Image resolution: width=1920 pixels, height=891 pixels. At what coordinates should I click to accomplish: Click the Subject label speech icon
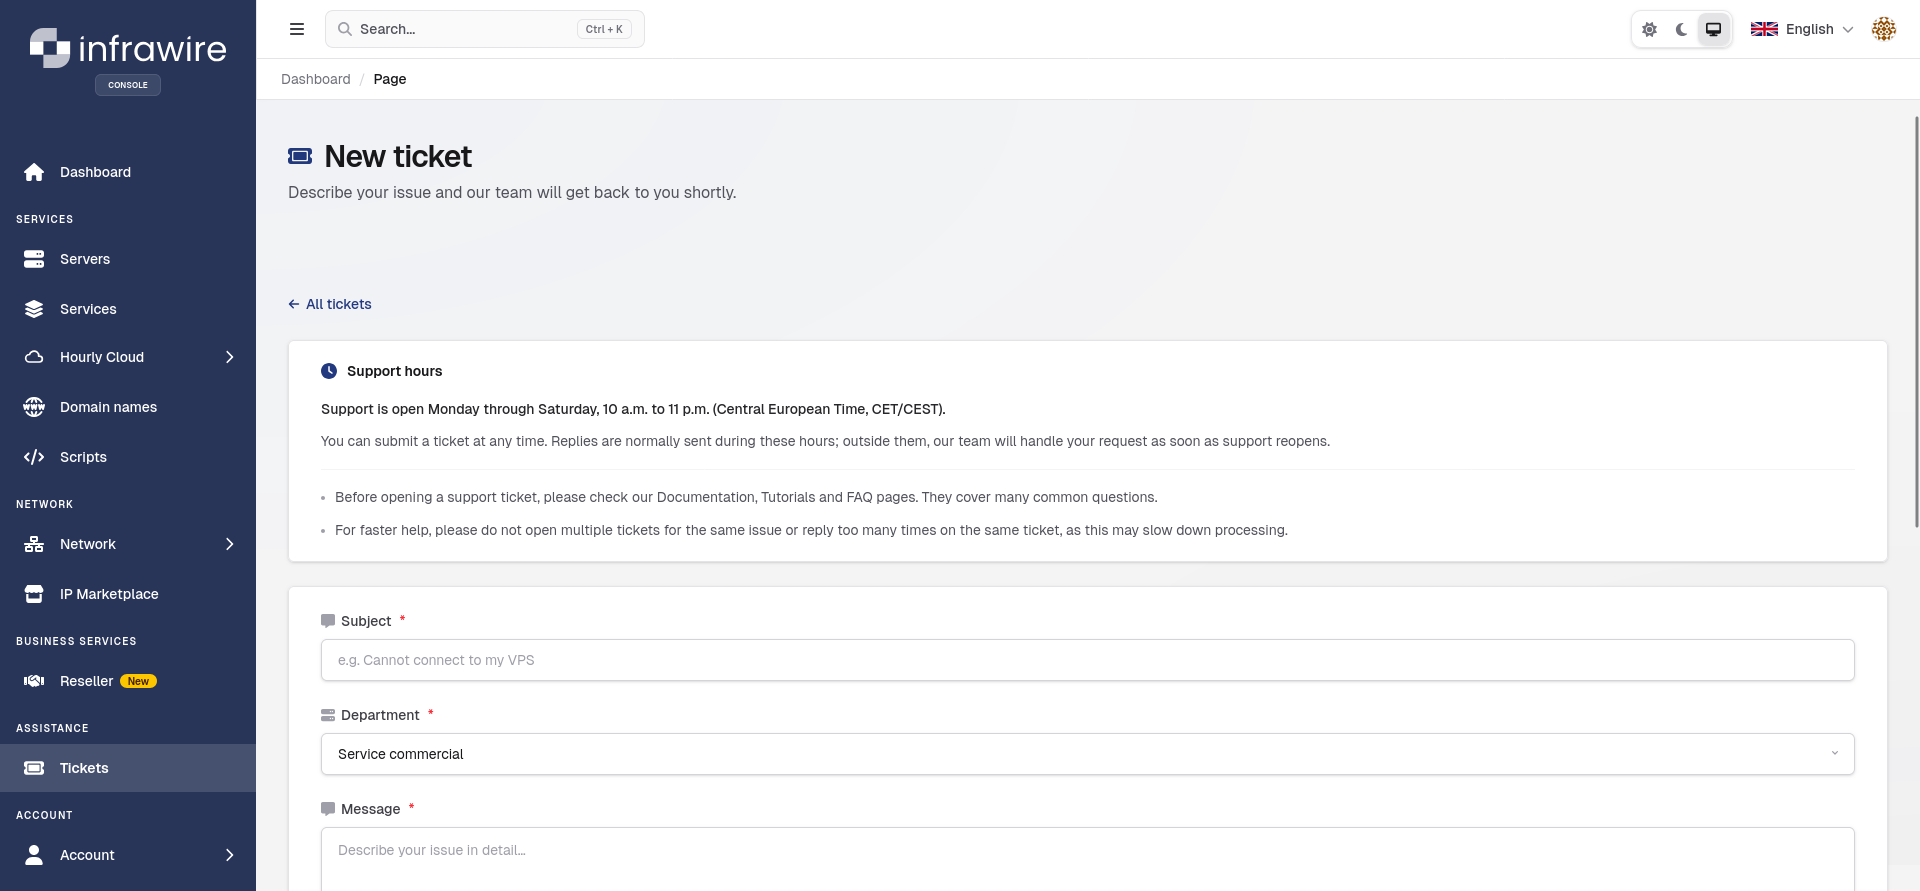pyautogui.click(x=328, y=621)
